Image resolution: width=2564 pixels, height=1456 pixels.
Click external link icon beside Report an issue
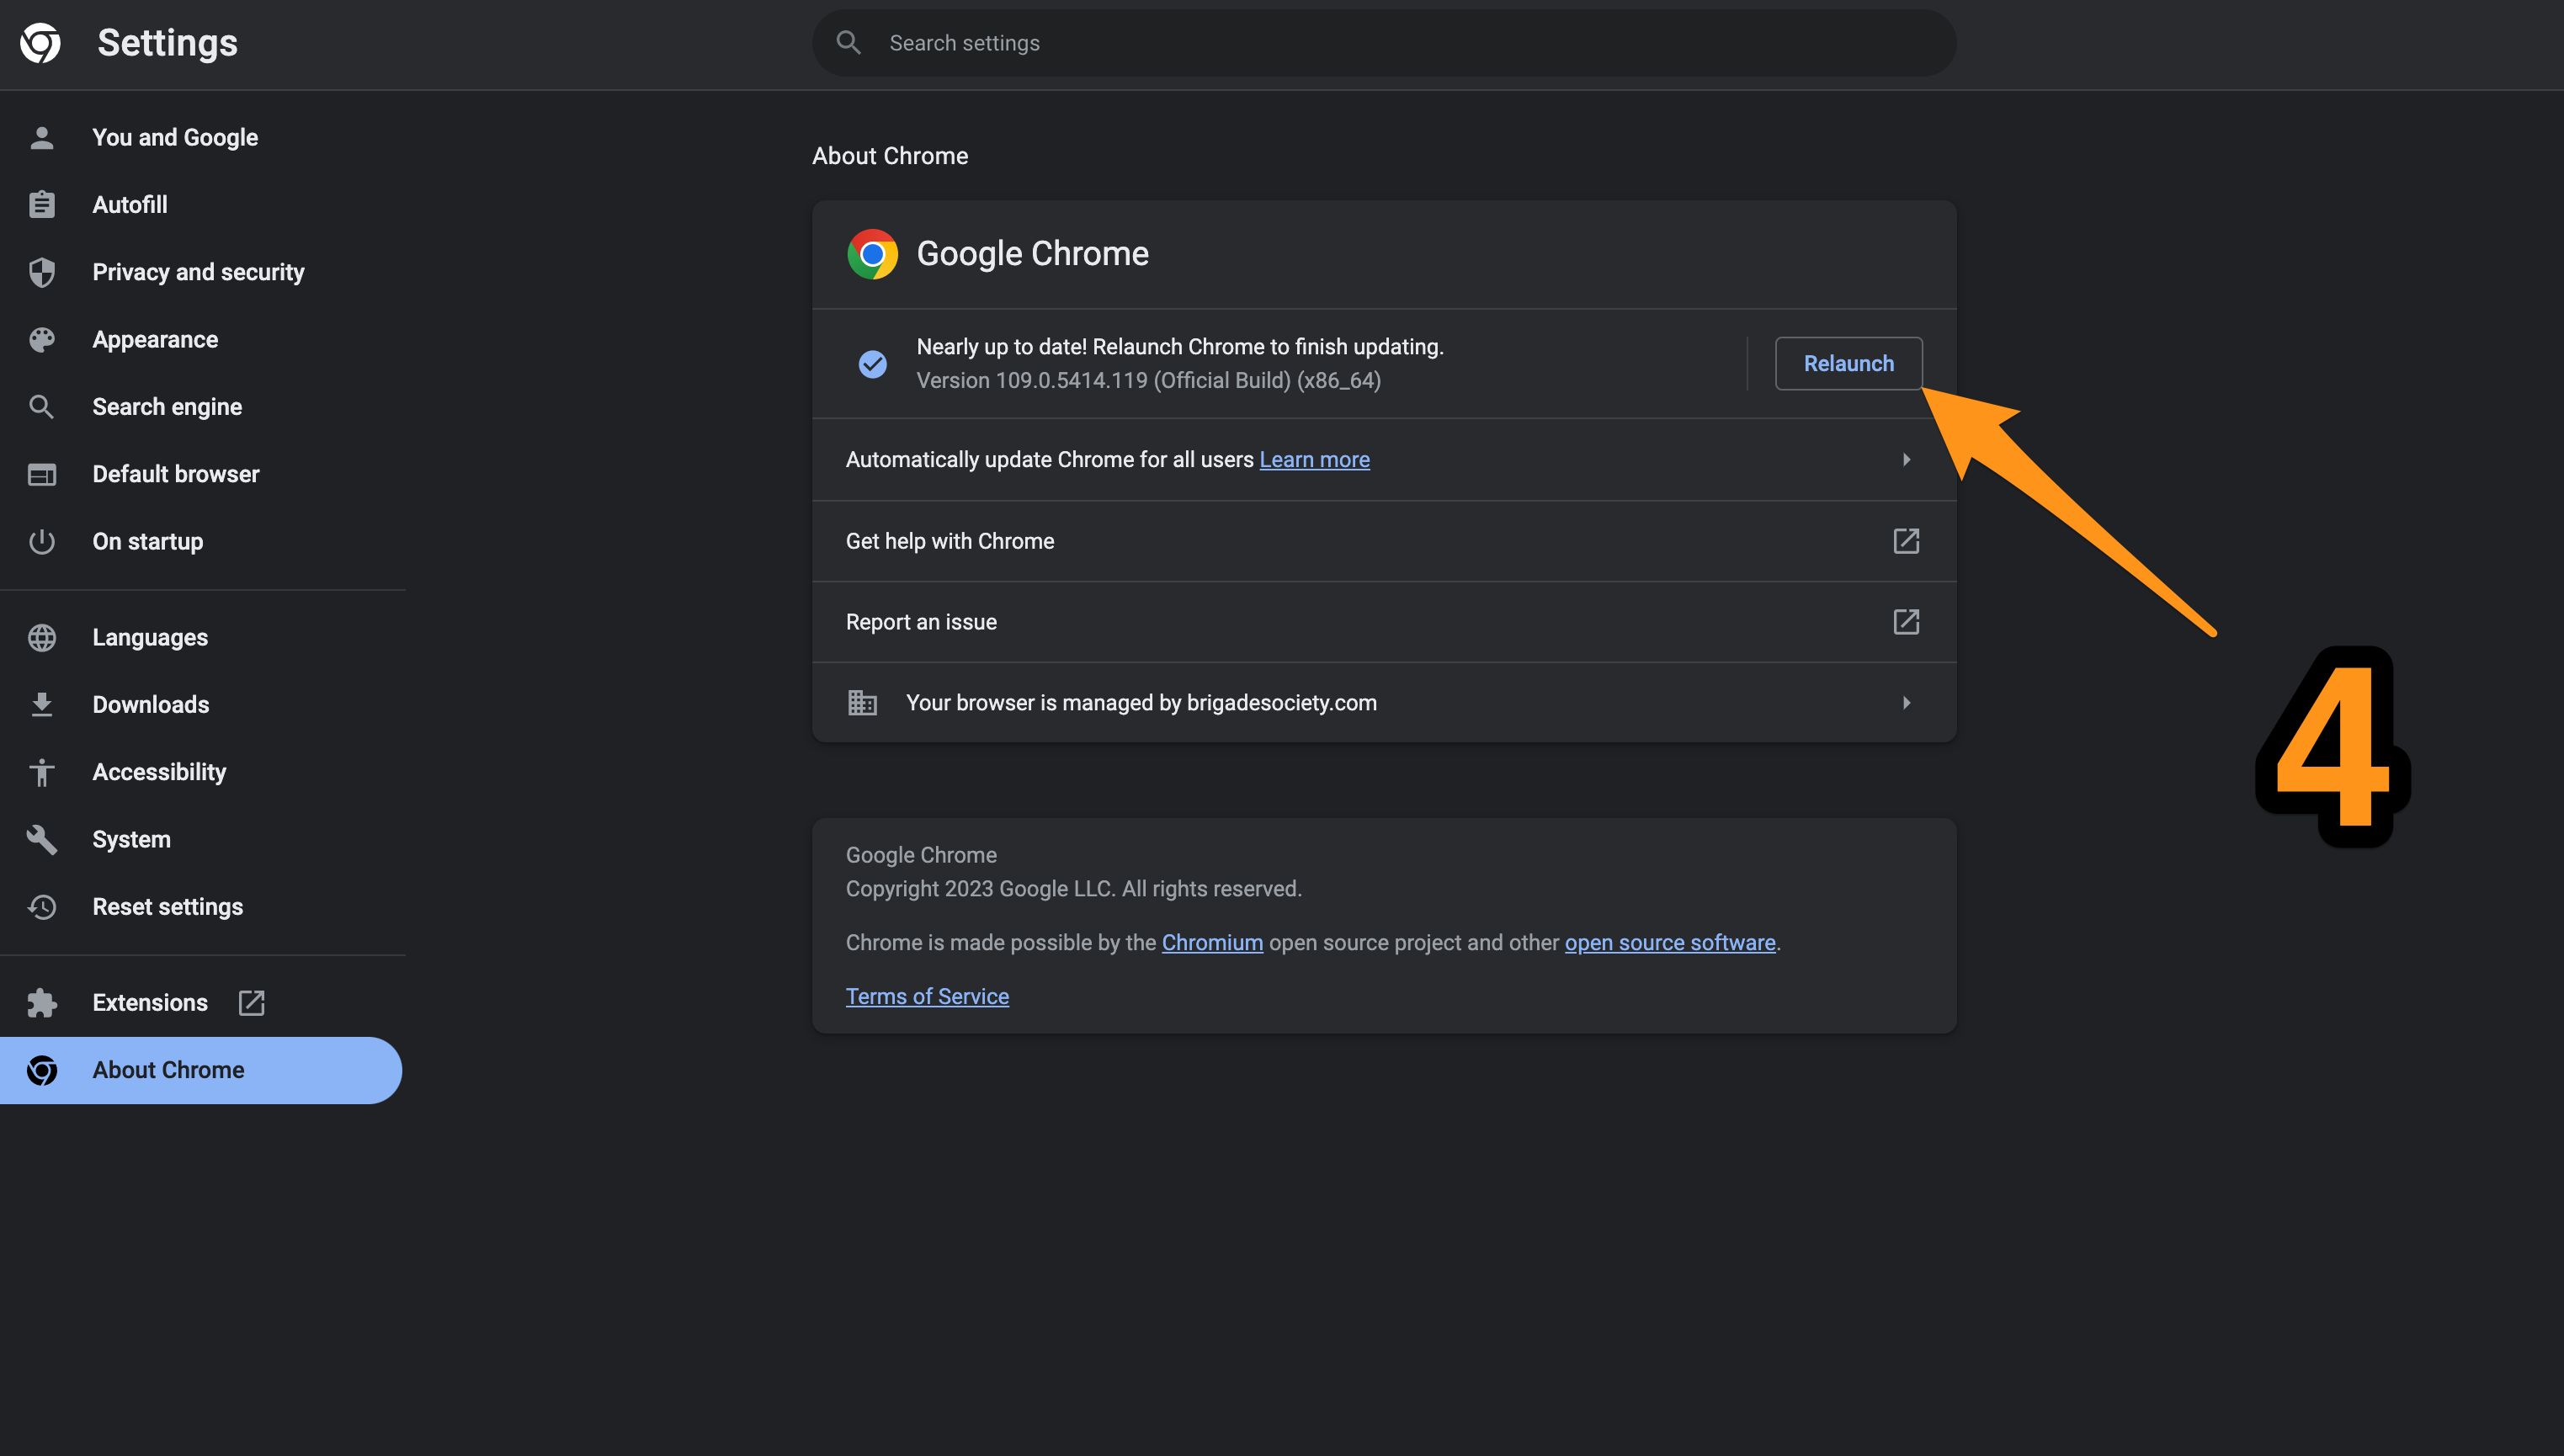point(1906,622)
